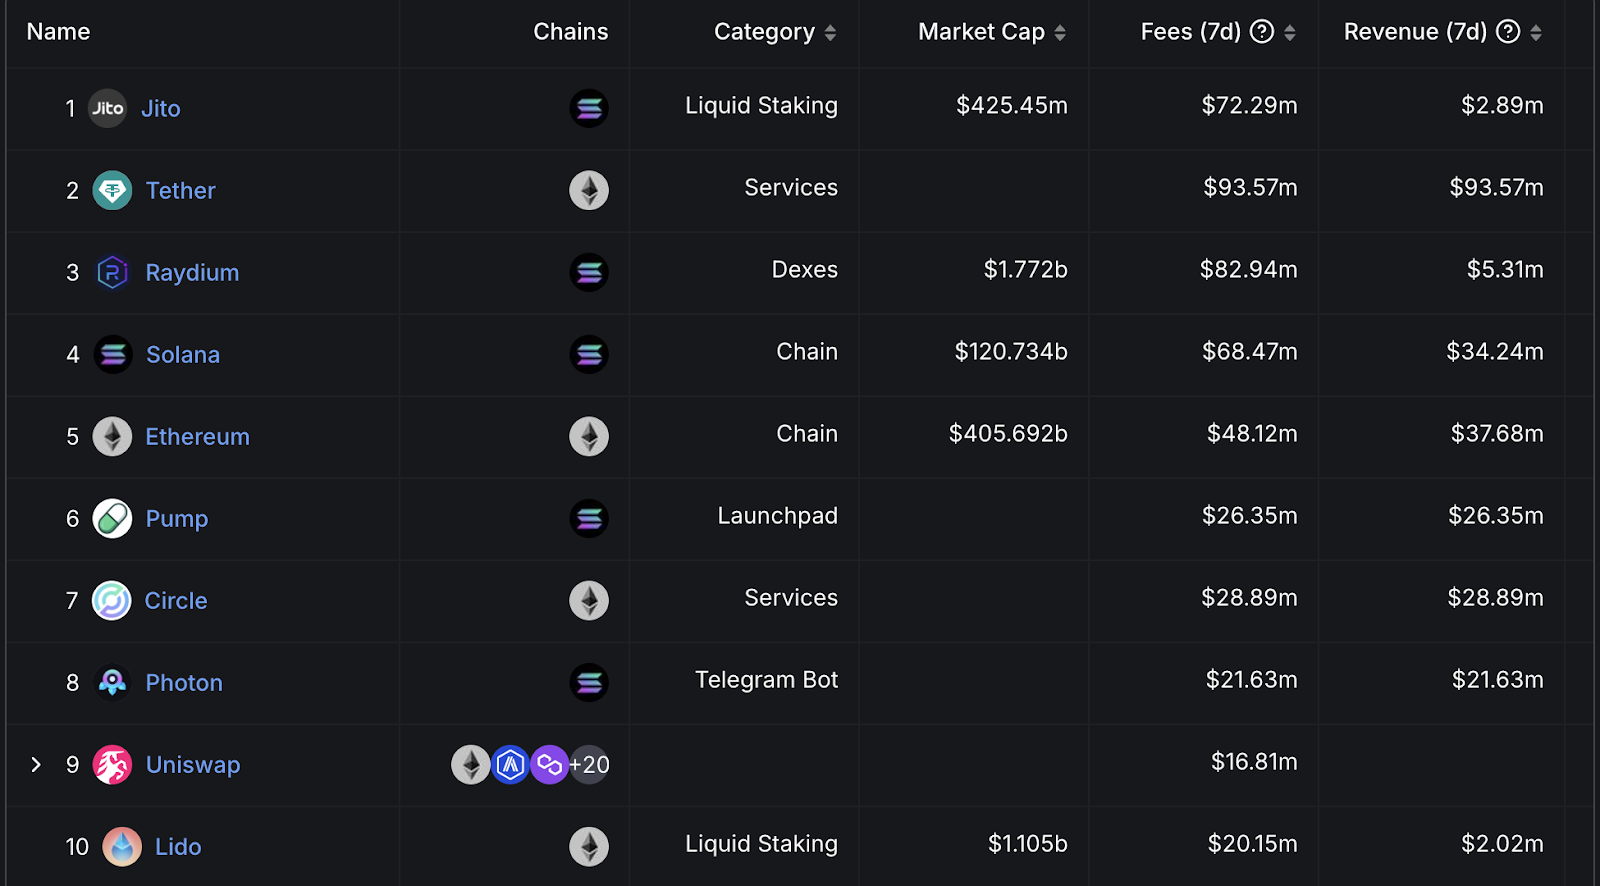The height and width of the screenshot is (886, 1600).
Task: Click Ethereum chain icon in Tether row
Action: [589, 190]
